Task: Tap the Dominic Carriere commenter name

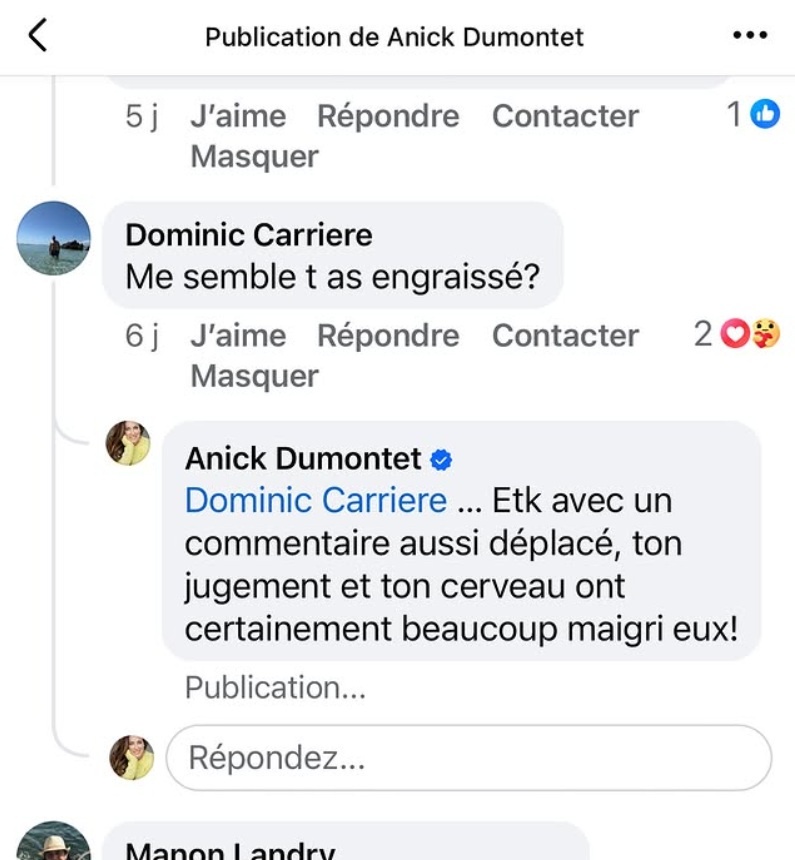Action: [249, 235]
